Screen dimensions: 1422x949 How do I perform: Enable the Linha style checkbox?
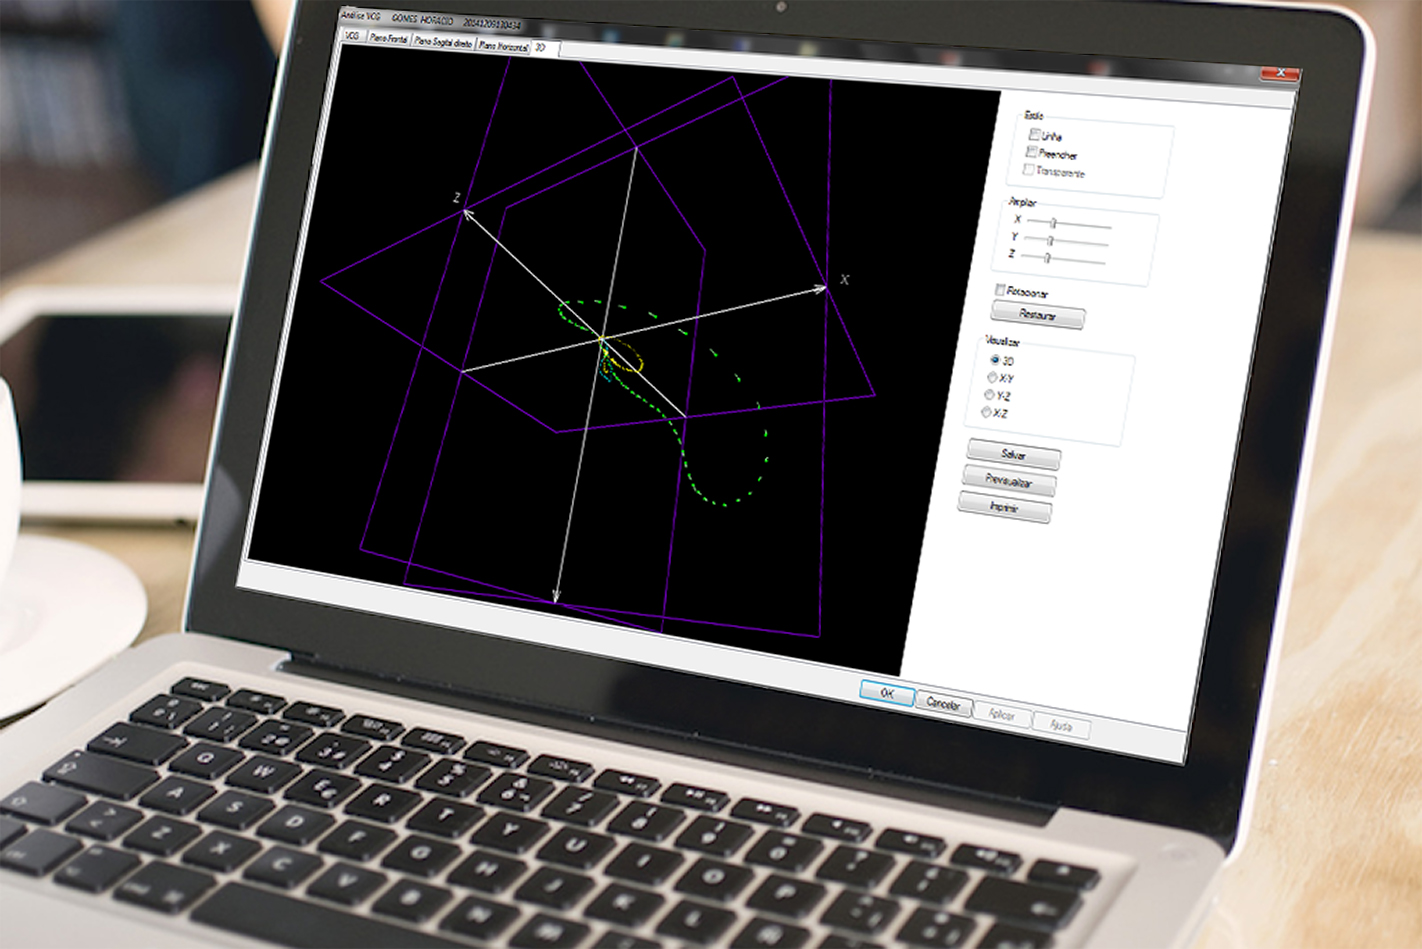coord(1034,133)
